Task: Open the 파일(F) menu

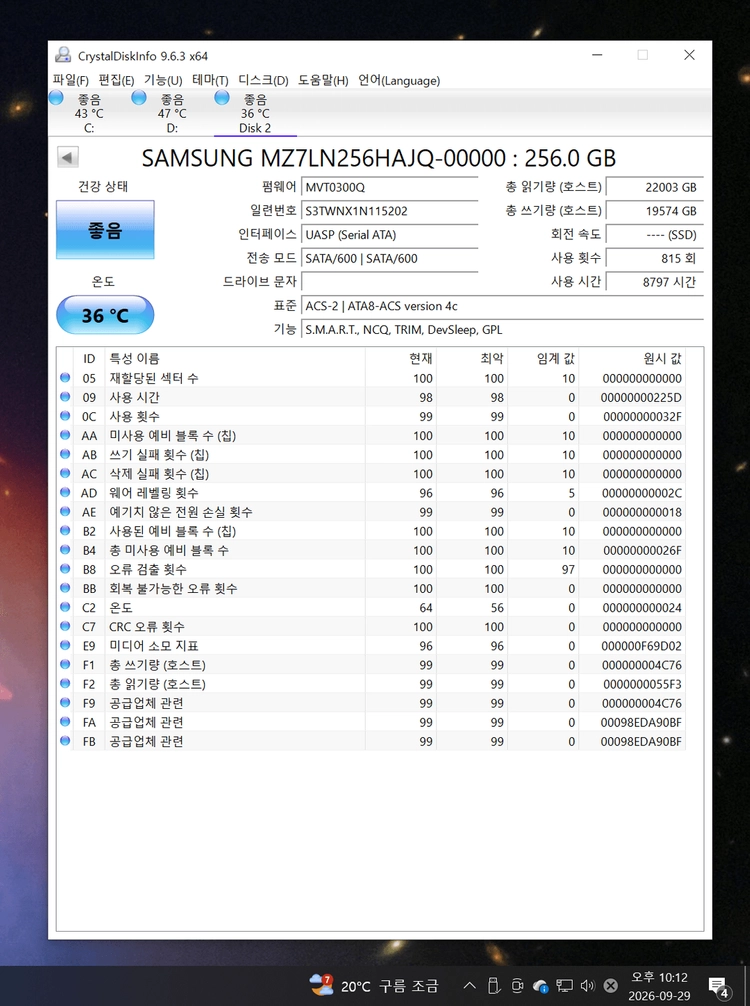Action: click(x=70, y=80)
